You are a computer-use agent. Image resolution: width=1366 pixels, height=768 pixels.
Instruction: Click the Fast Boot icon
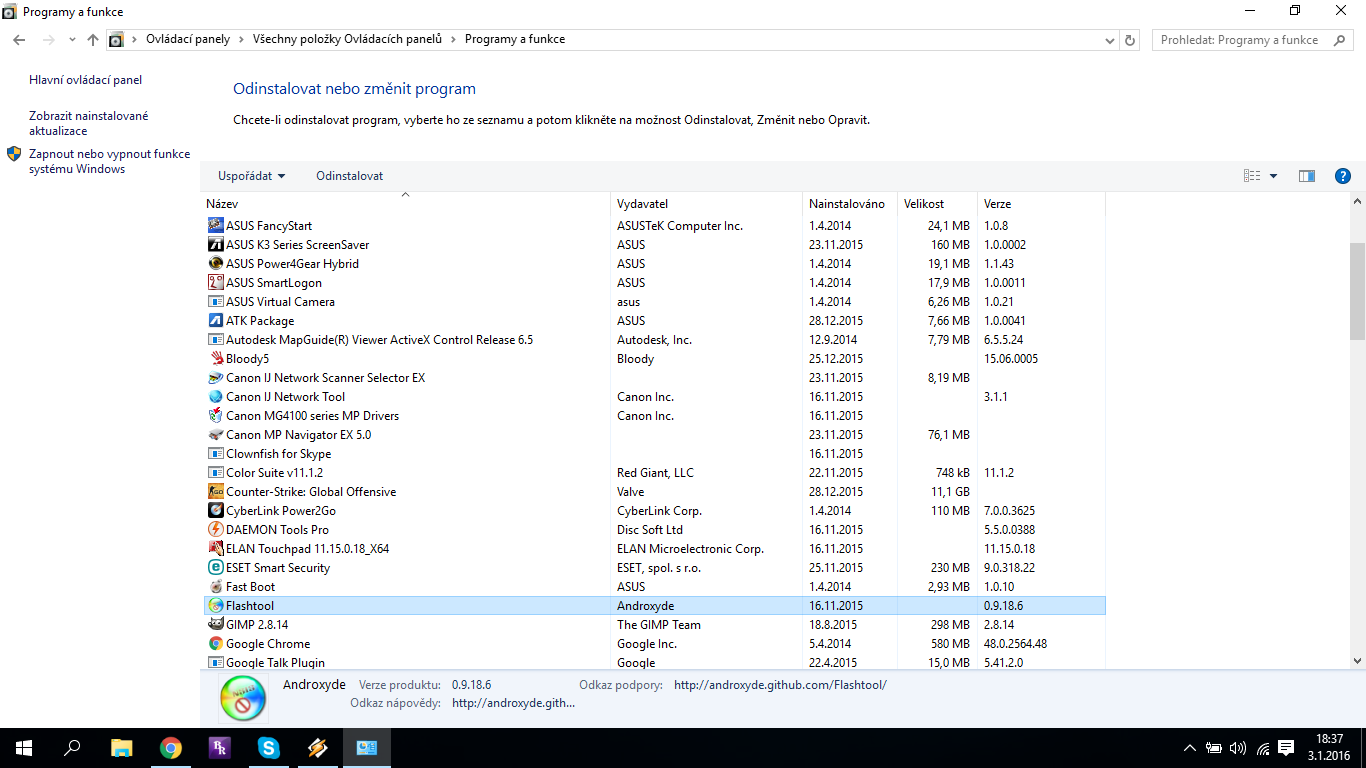215,587
